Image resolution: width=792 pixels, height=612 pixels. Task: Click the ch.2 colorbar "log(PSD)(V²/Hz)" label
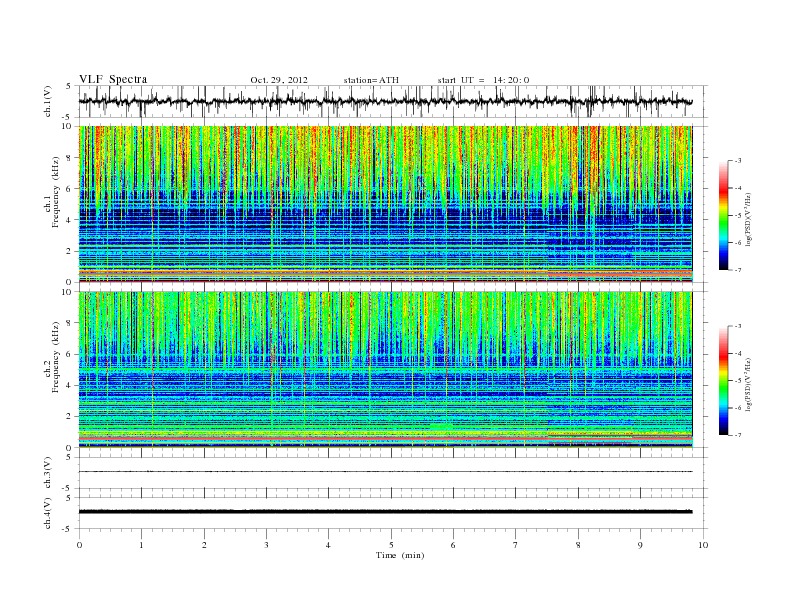pyautogui.click(x=749, y=384)
